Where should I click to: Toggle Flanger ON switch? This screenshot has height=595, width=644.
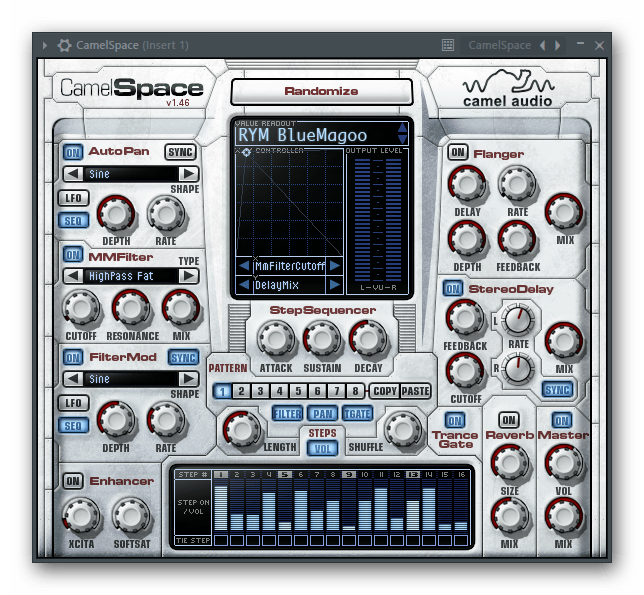(x=458, y=153)
